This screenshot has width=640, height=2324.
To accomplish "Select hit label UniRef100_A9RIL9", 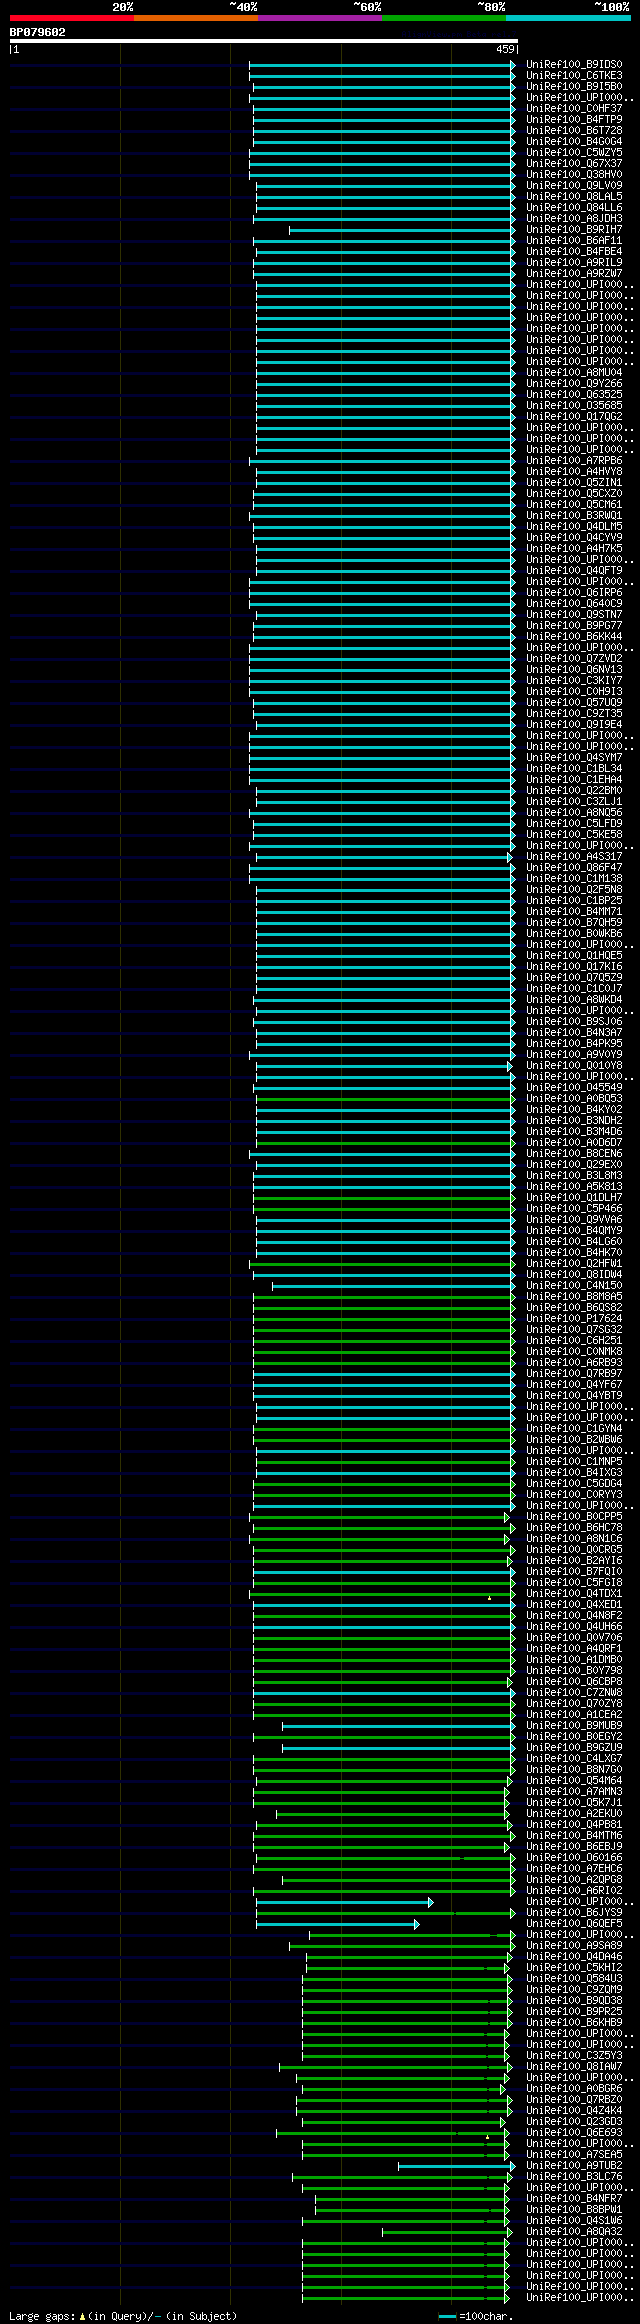I will [574, 263].
